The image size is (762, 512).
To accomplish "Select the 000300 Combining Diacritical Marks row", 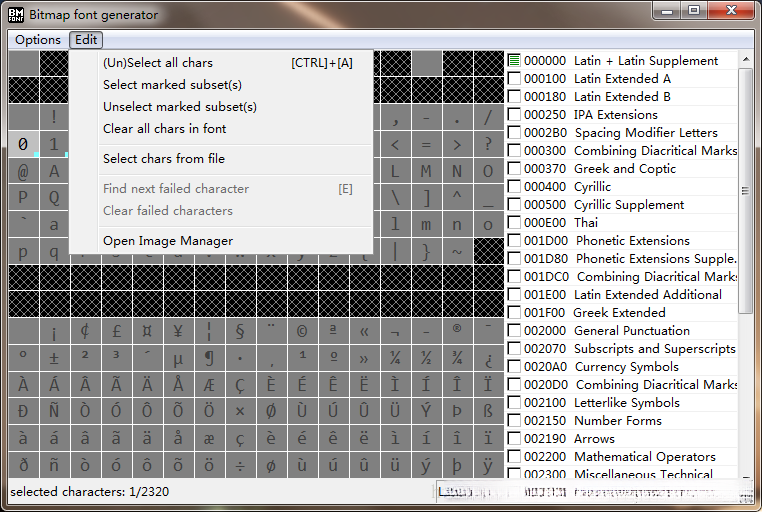I will pyautogui.click(x=622, y=151).
